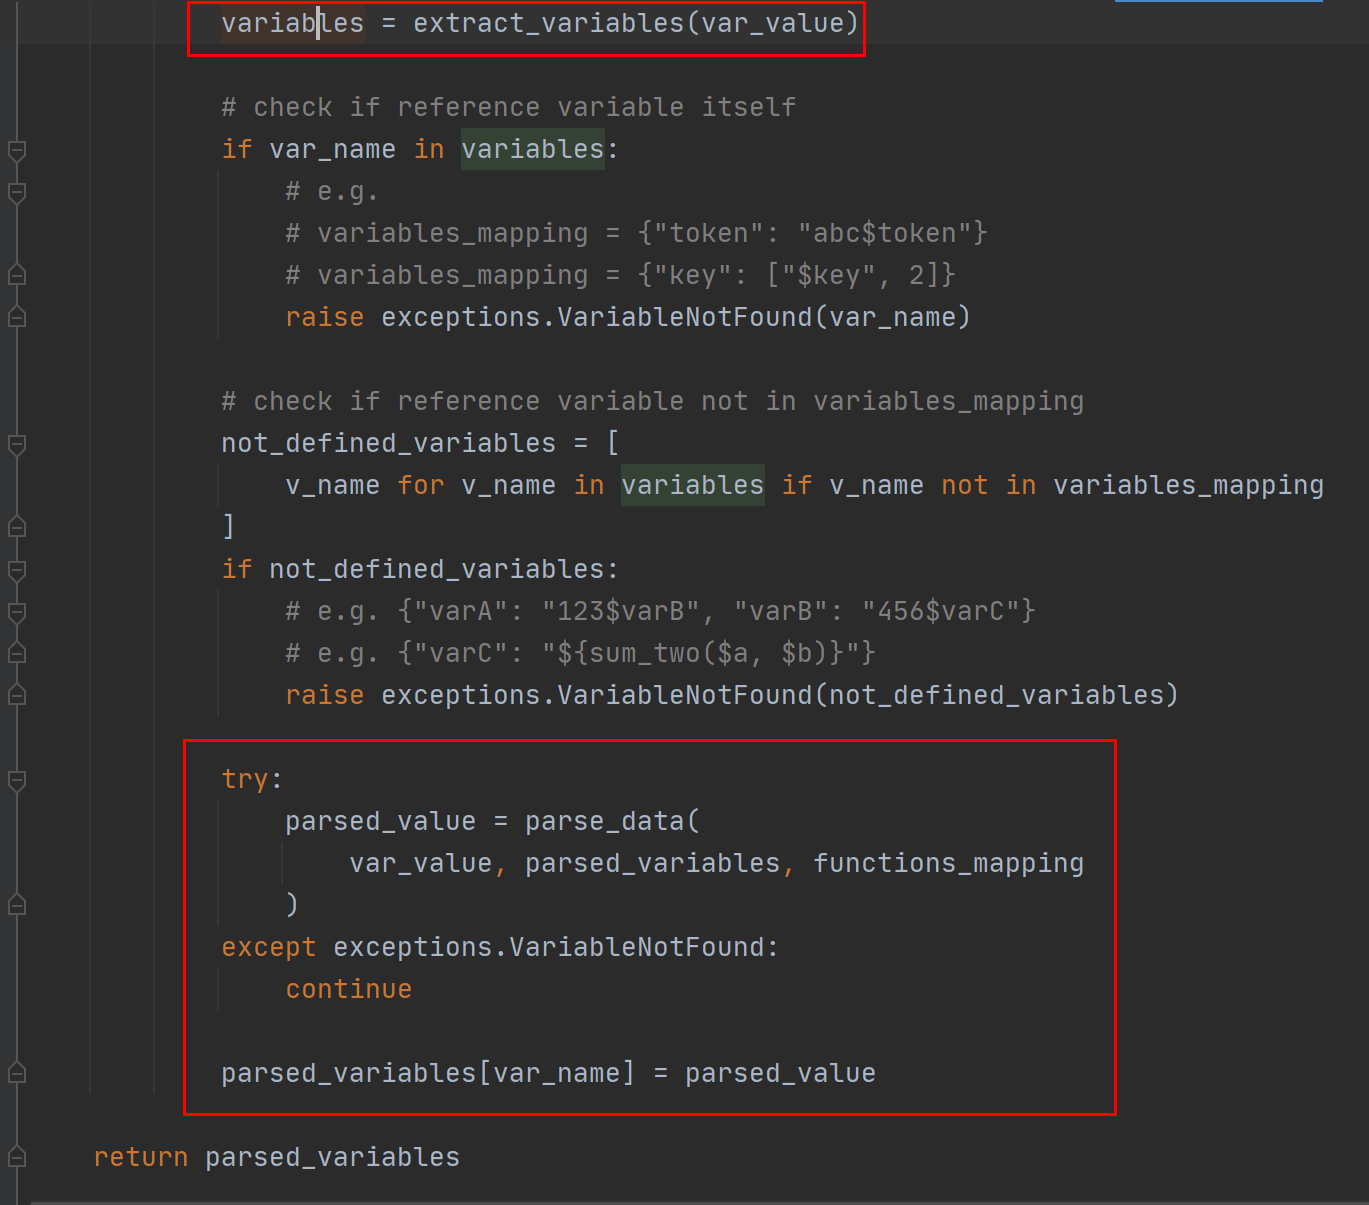Screen dimensions: 1369x1205
Task: Click the 'try' keyword
Action: pos(245,779)
